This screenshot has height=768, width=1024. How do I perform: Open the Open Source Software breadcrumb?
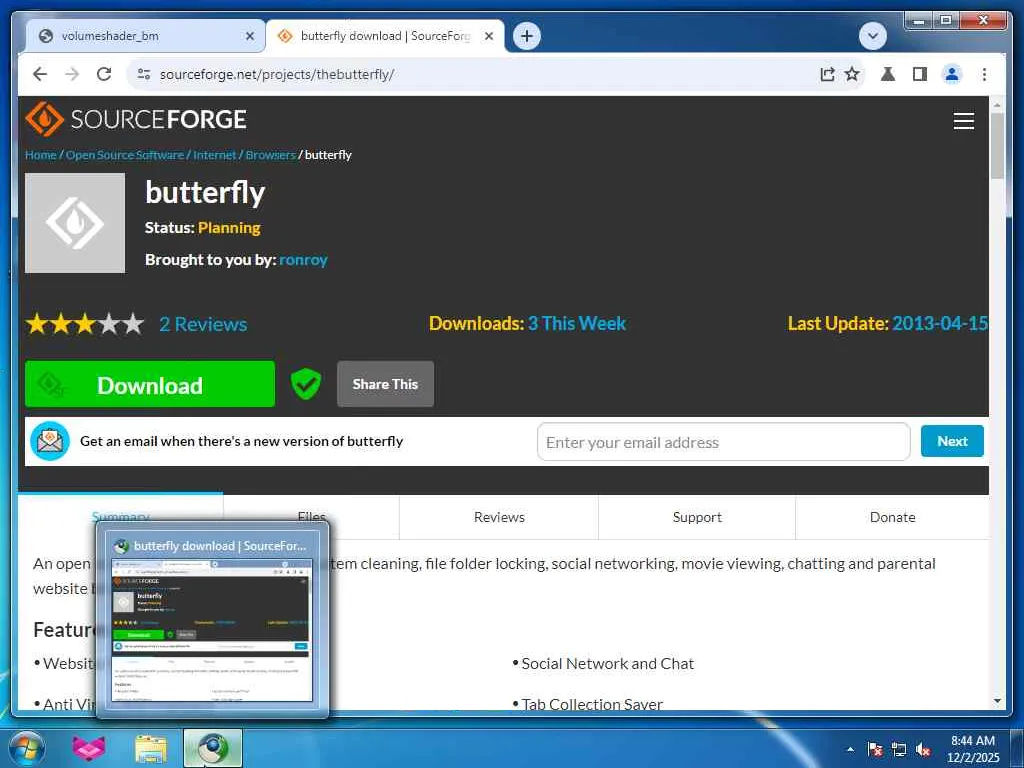[x=125, y=155]
